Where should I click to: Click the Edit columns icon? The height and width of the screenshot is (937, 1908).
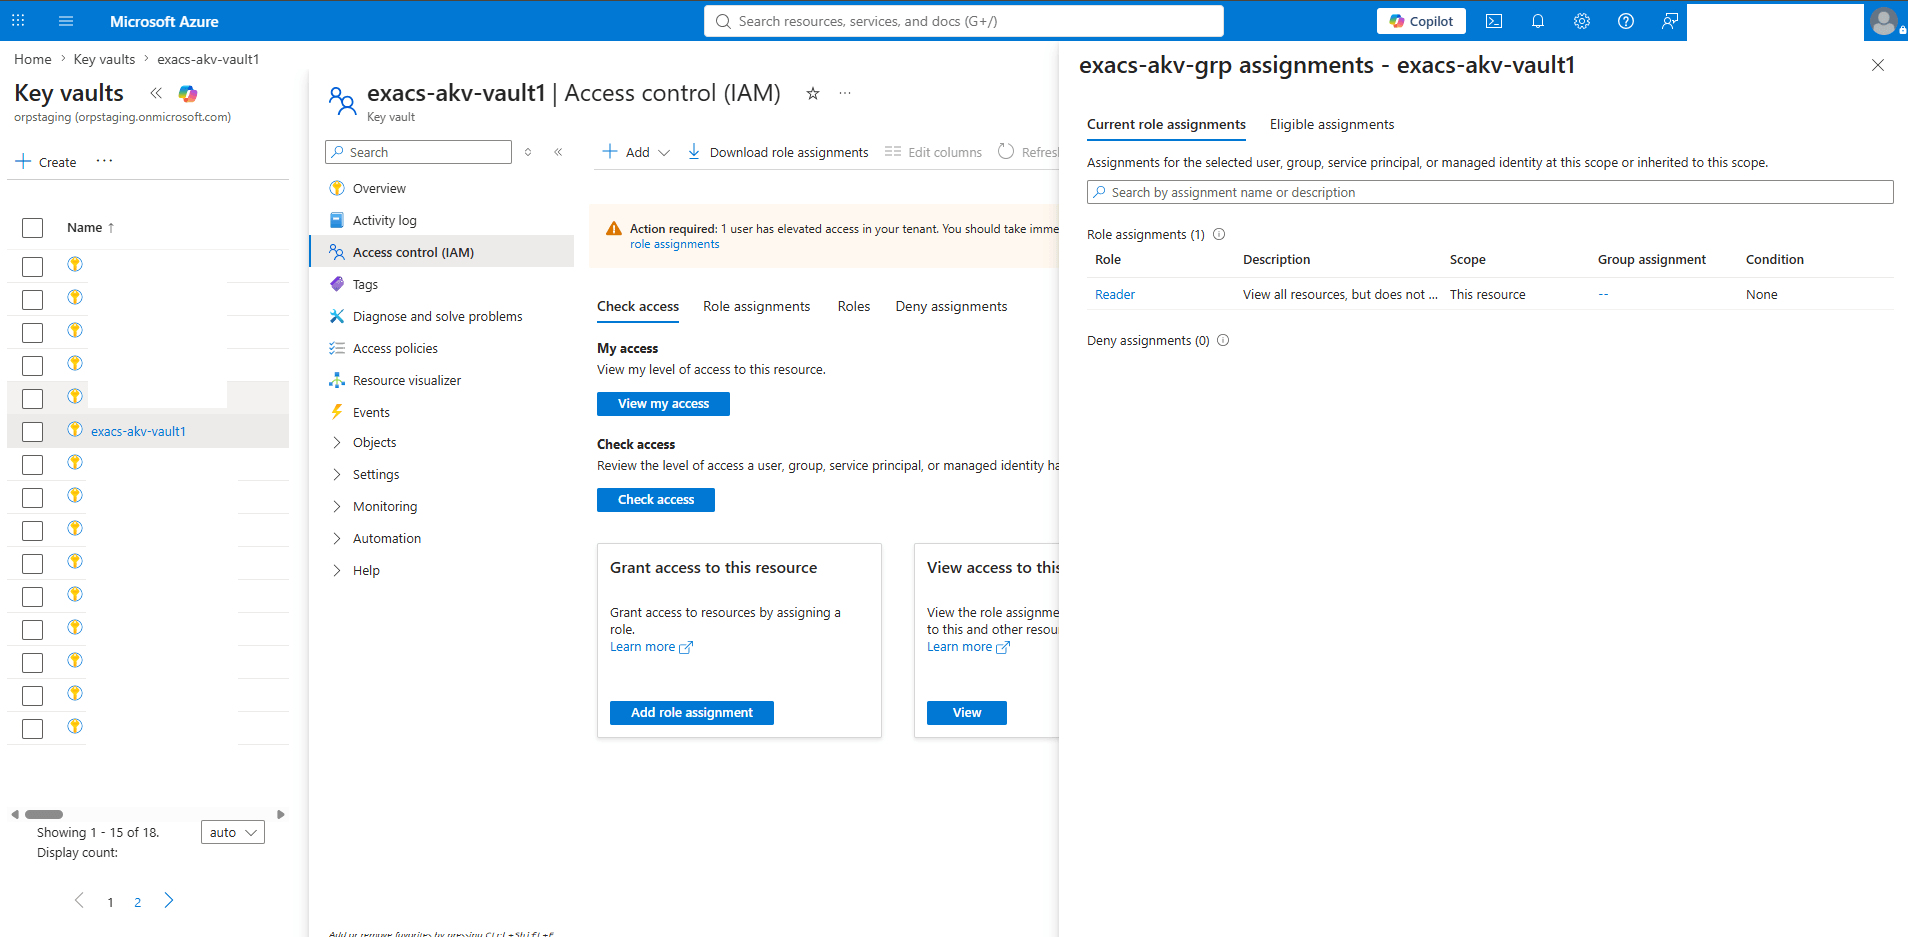coord(893,151)
